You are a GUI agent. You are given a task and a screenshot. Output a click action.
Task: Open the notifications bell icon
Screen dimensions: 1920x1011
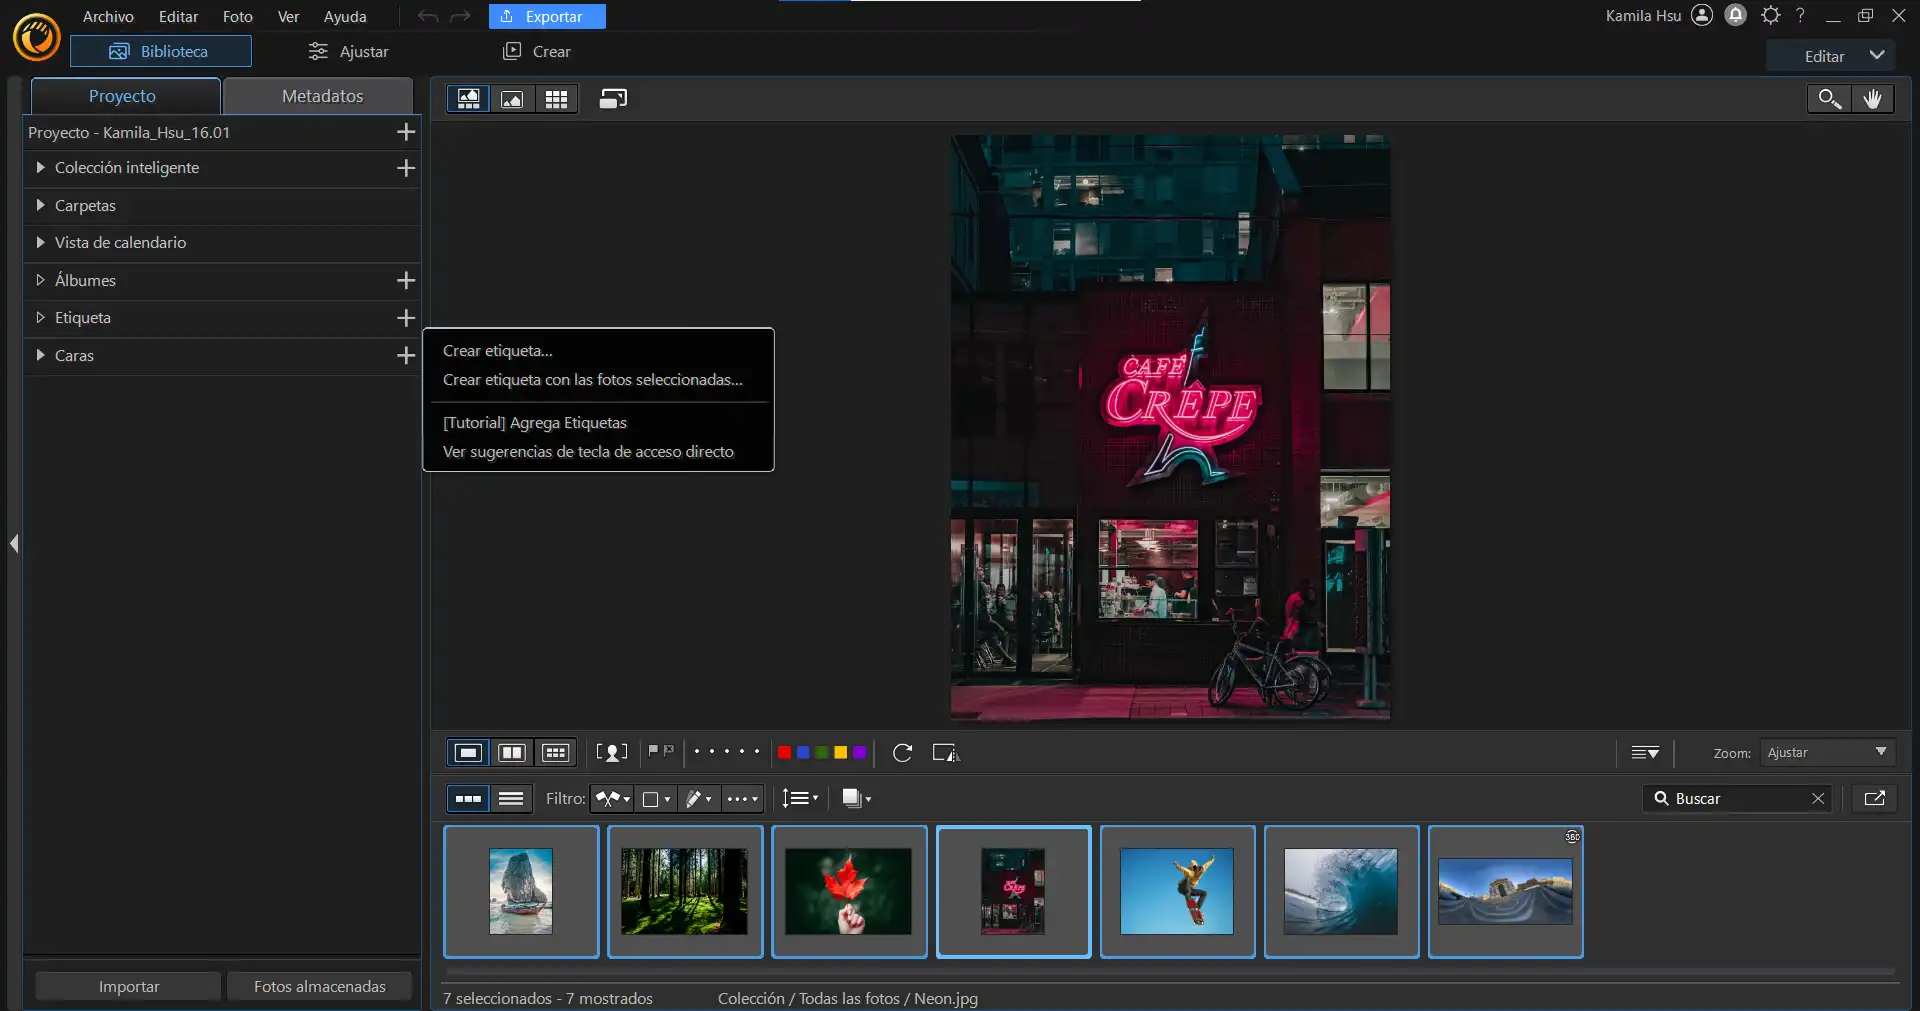pos(1736,16)
